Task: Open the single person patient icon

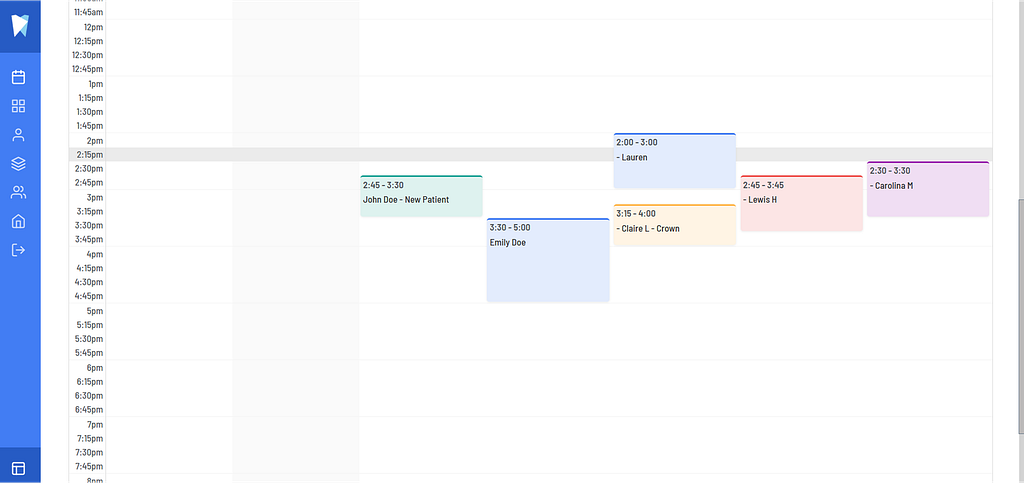Action: point(18,135)
